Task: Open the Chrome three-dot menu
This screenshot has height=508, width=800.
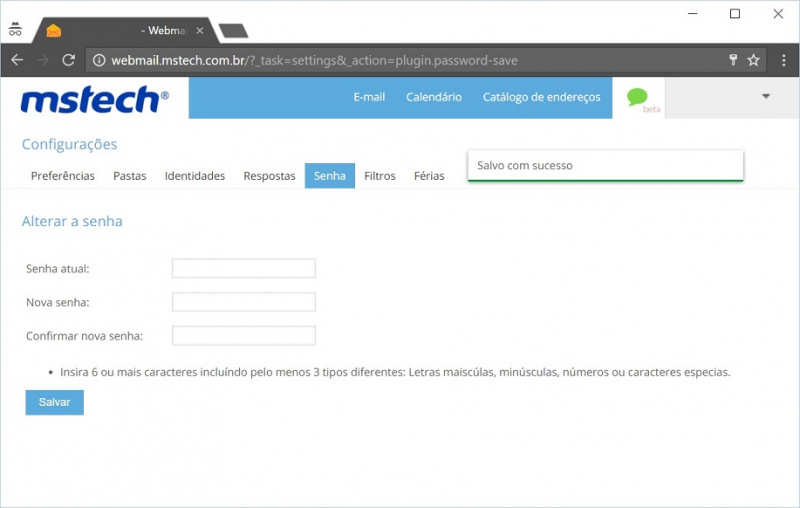Action: pyautogui.click(x=784, y=60)
